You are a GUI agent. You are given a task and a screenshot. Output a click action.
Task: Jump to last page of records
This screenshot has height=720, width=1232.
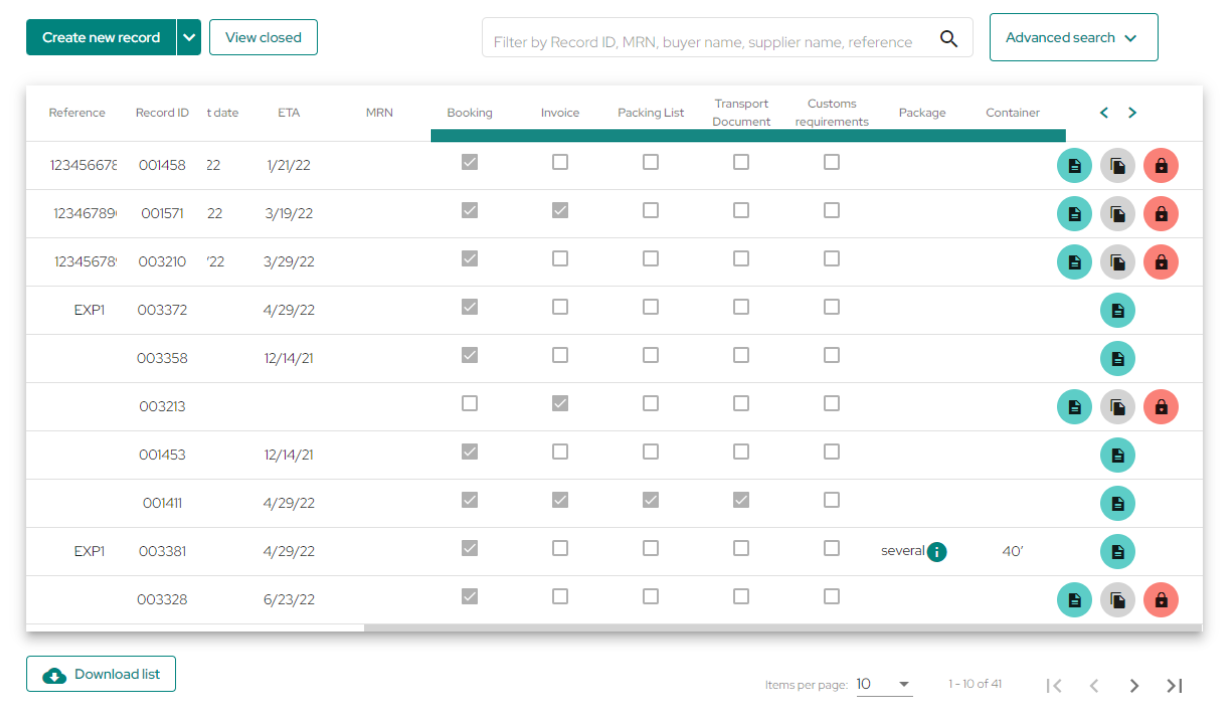pos(1175,686)
